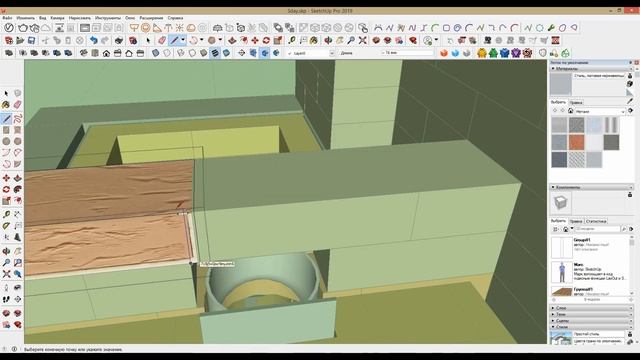This screenshot has width=640, height=360.
Task: Collapse the Materials panel section
Action: tap(553, 69)
